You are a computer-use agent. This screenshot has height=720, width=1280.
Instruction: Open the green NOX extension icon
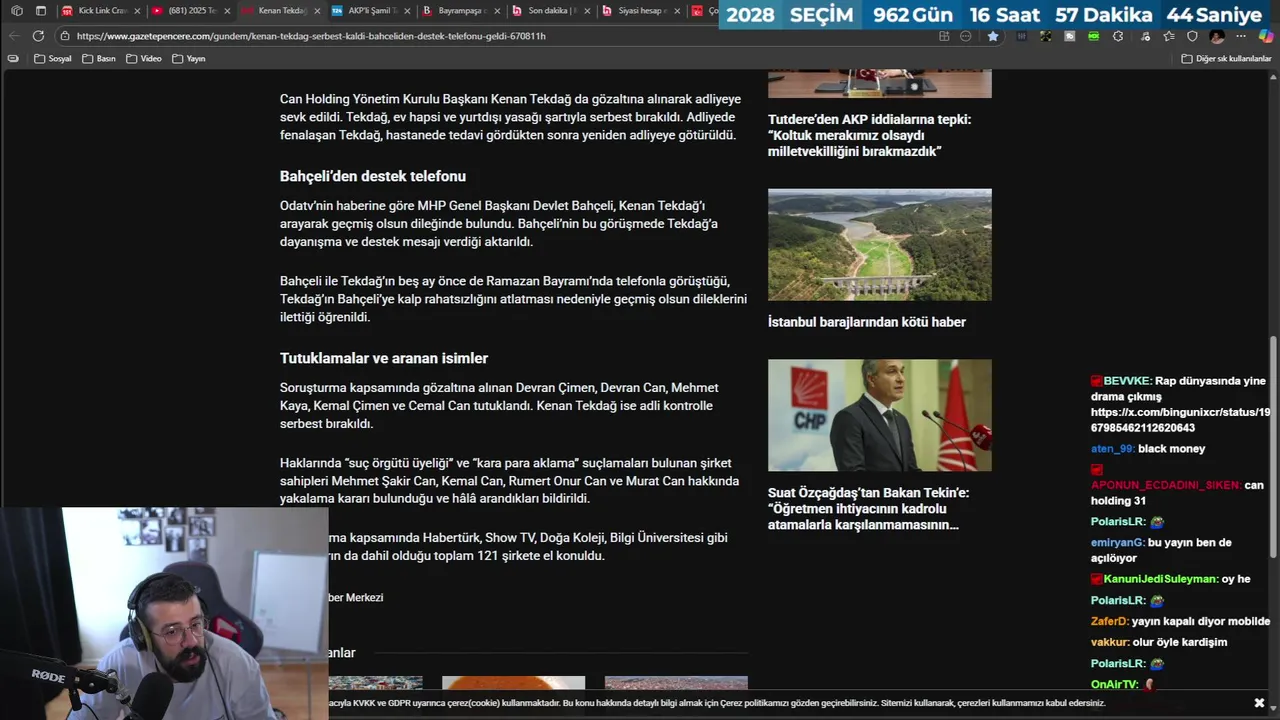pyautogui.click(x=1094, y=36)
